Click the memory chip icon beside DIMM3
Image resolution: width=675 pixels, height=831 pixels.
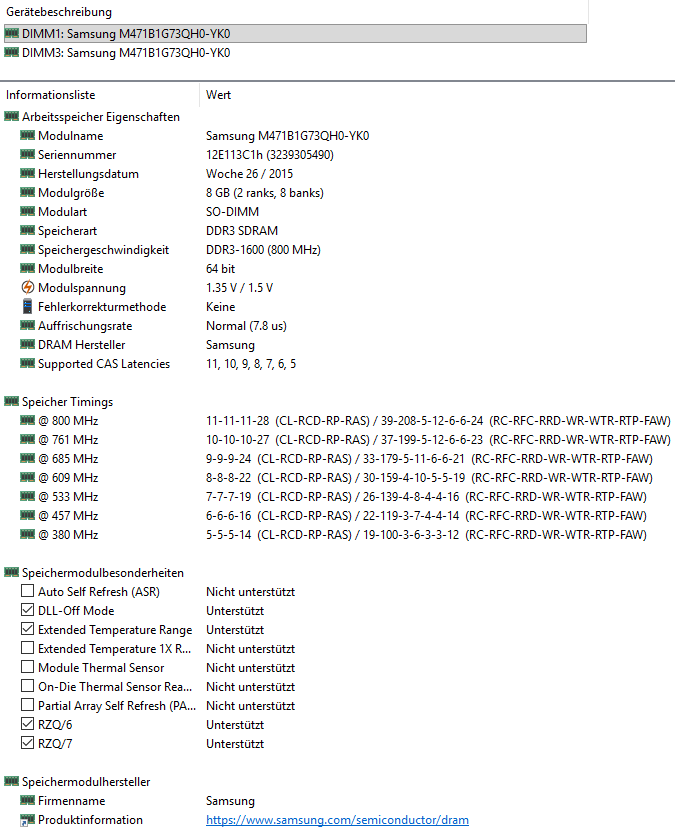pos(12,52)
